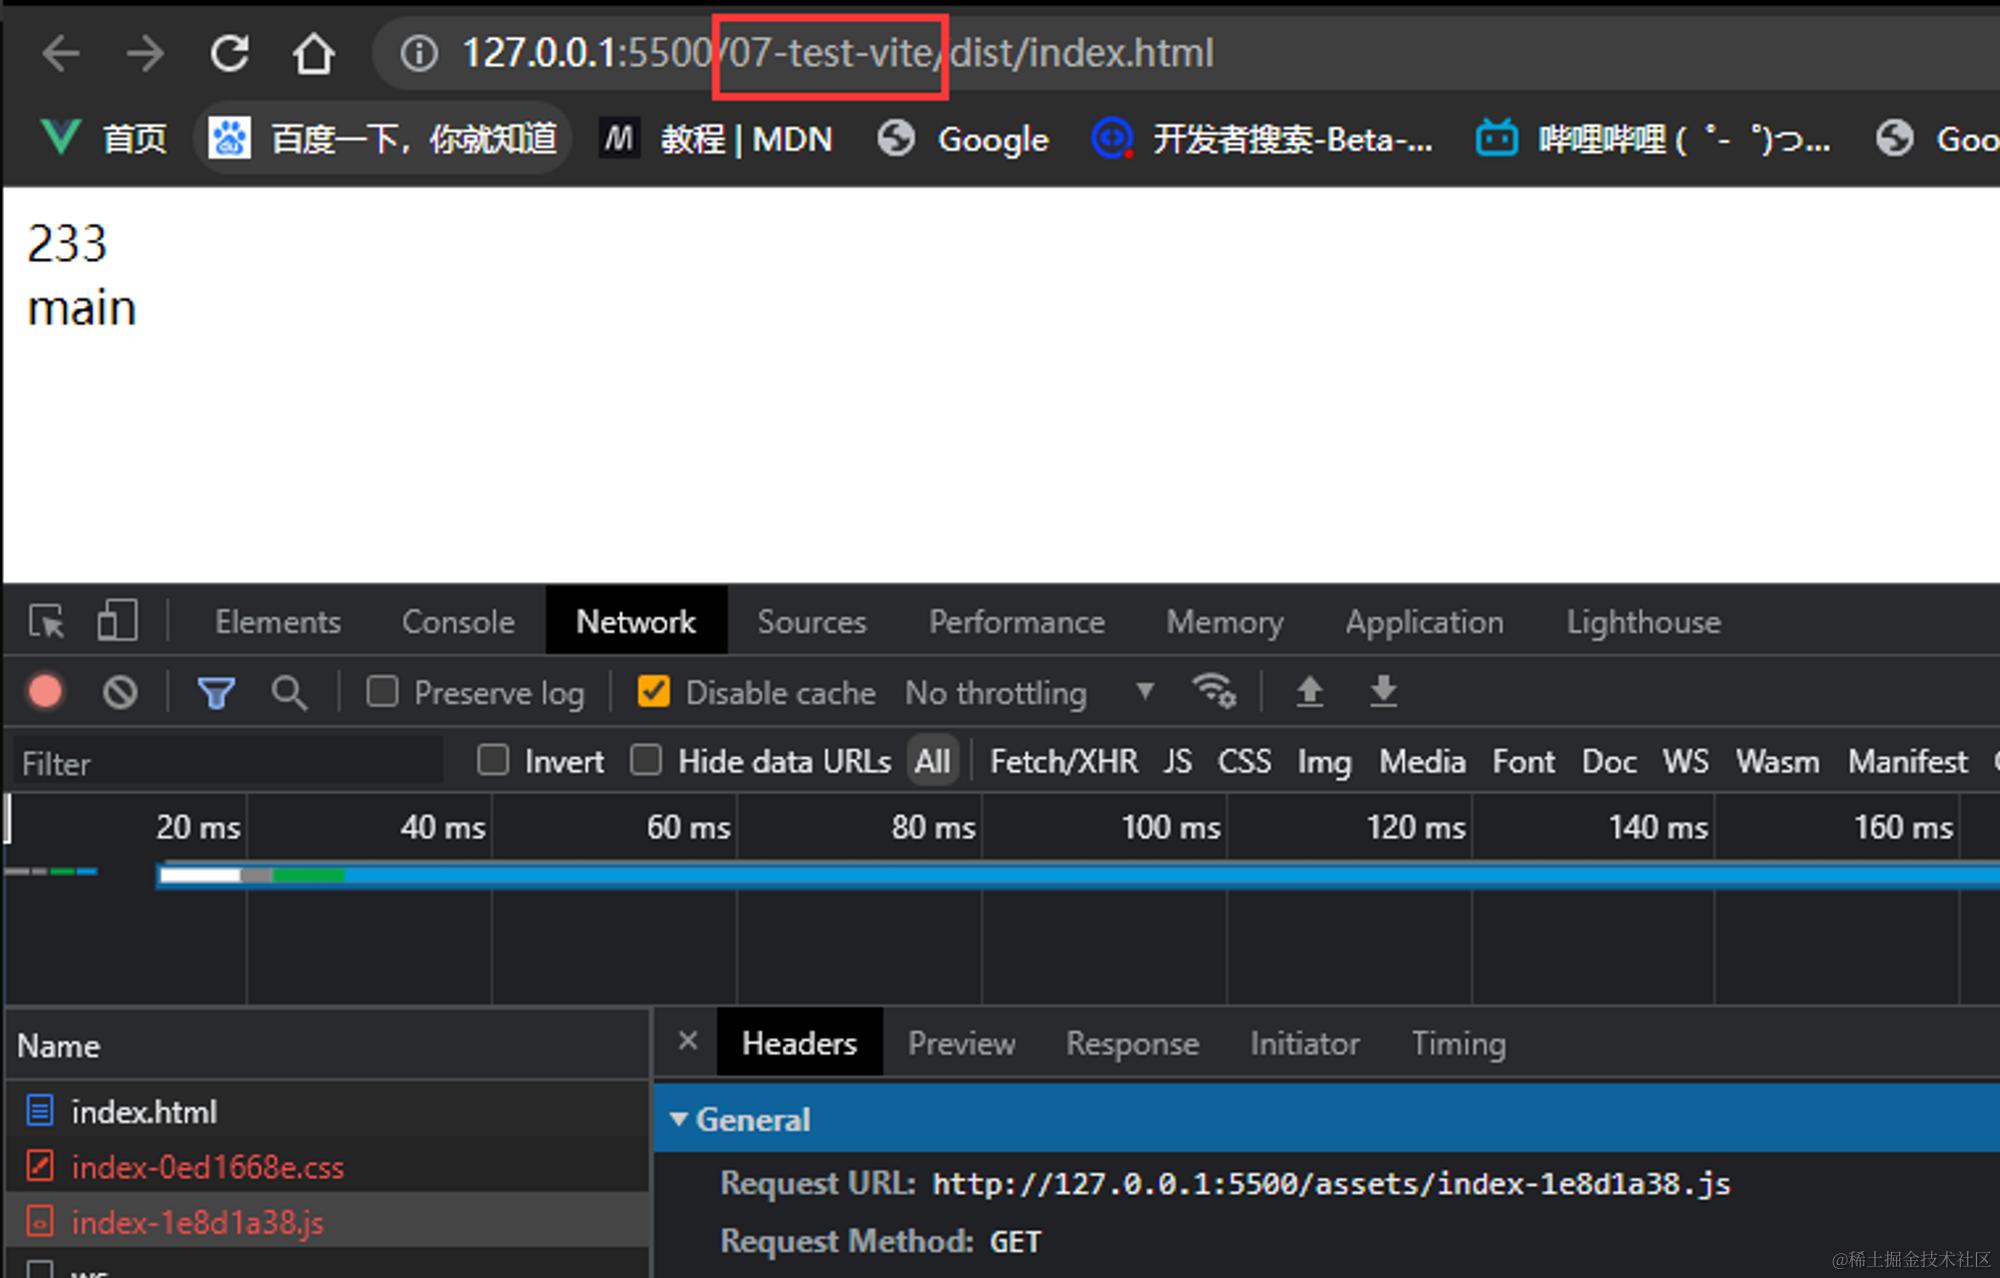Toggle the device toolbar icon
The image size is (2000, 1278).
tap(117, 621)
